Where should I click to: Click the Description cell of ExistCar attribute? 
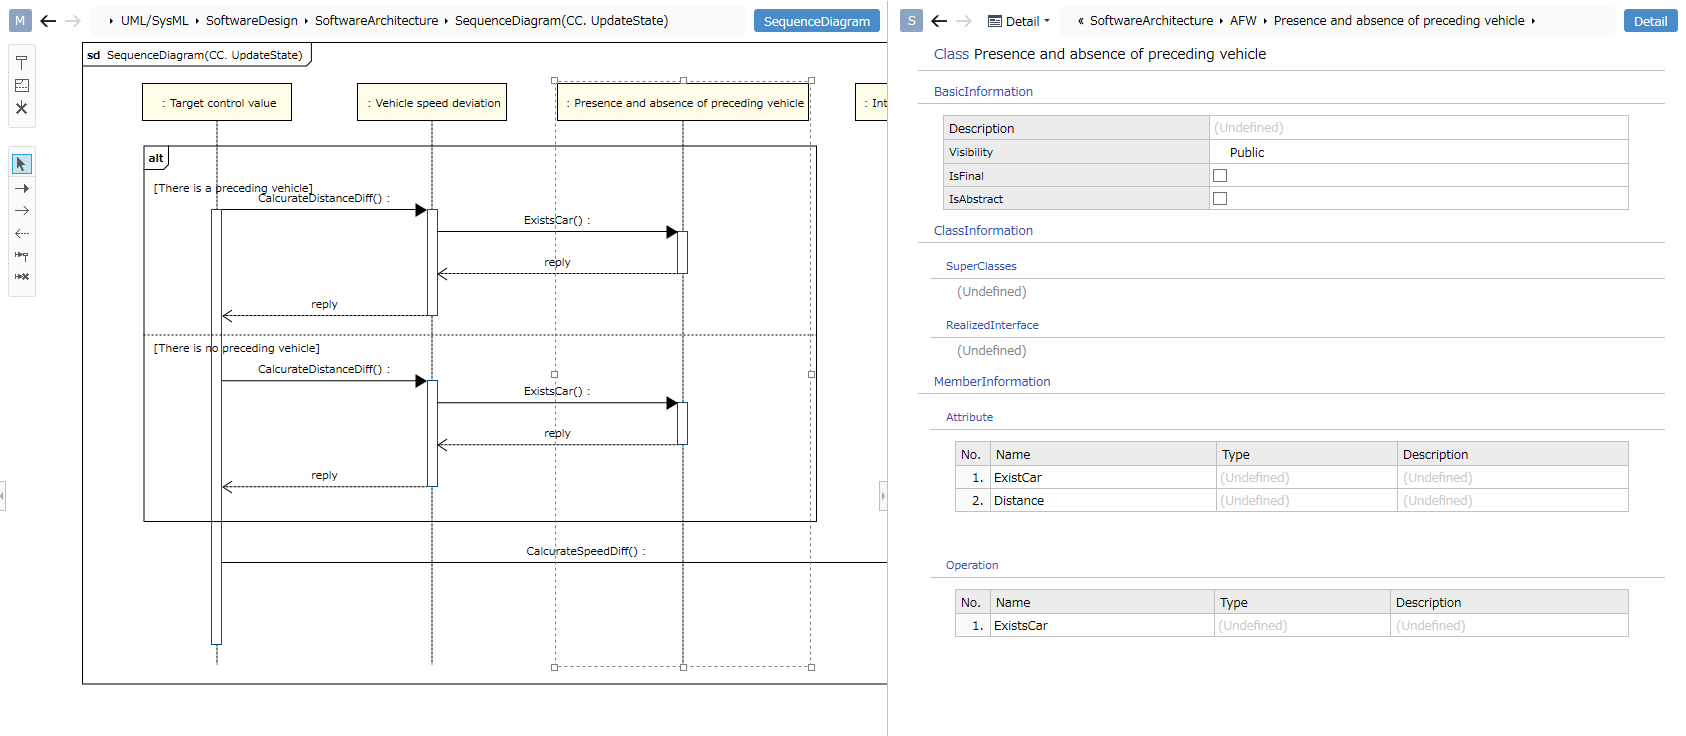tap(1513, 478)
